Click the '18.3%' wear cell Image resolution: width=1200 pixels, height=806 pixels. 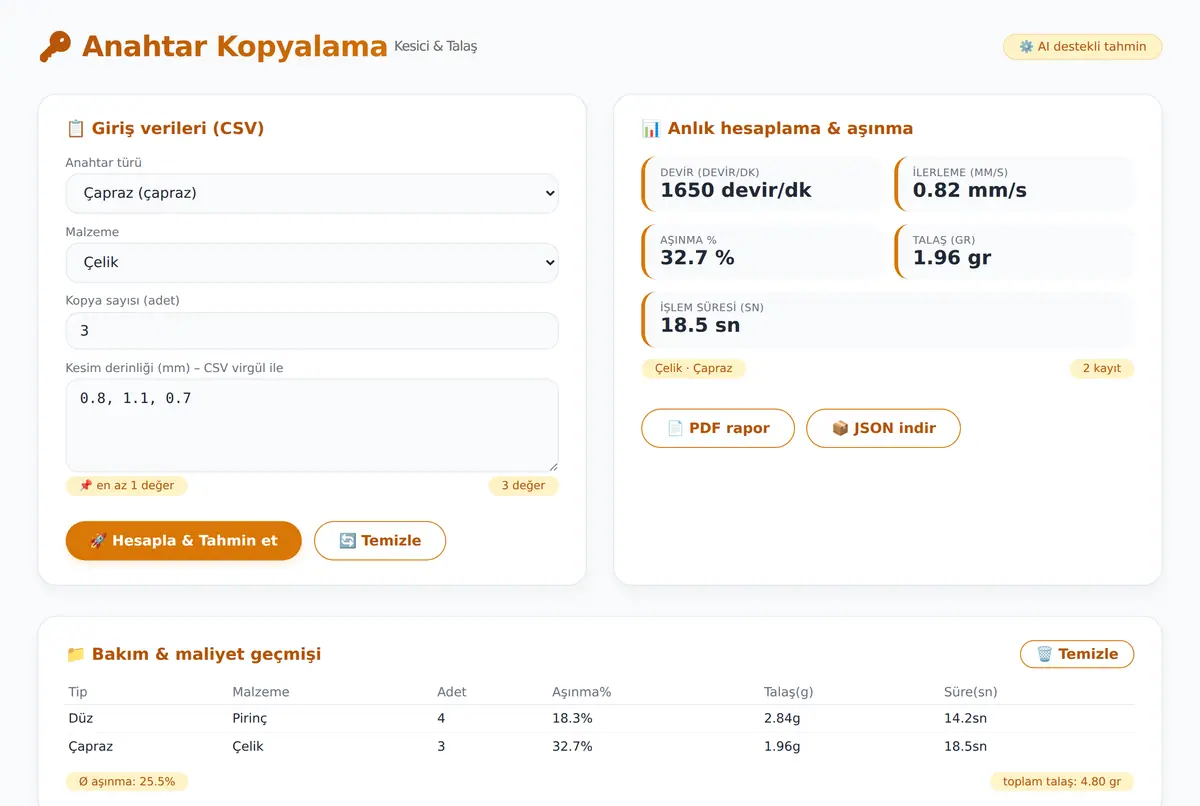pos(572,719)
